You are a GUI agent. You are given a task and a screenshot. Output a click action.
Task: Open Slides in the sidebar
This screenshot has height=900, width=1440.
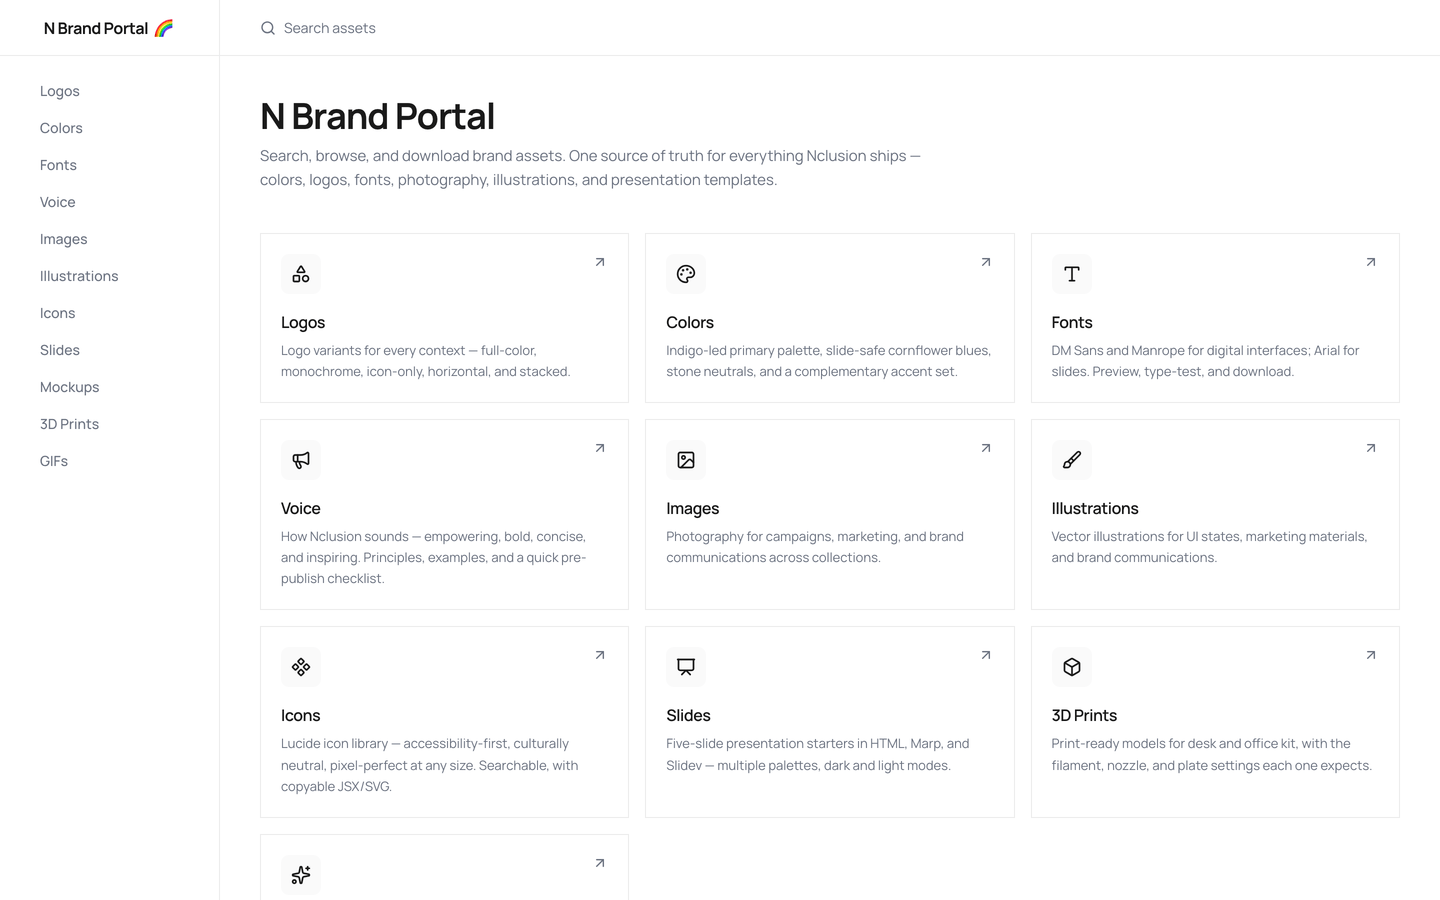click(x=60, y=350)
